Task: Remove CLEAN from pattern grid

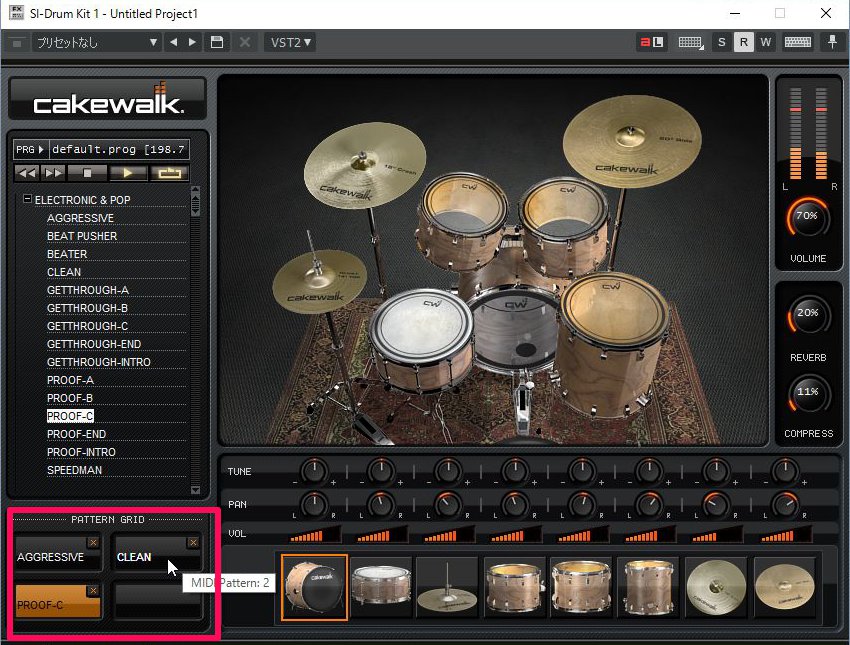Action: [x=193, y=543]
